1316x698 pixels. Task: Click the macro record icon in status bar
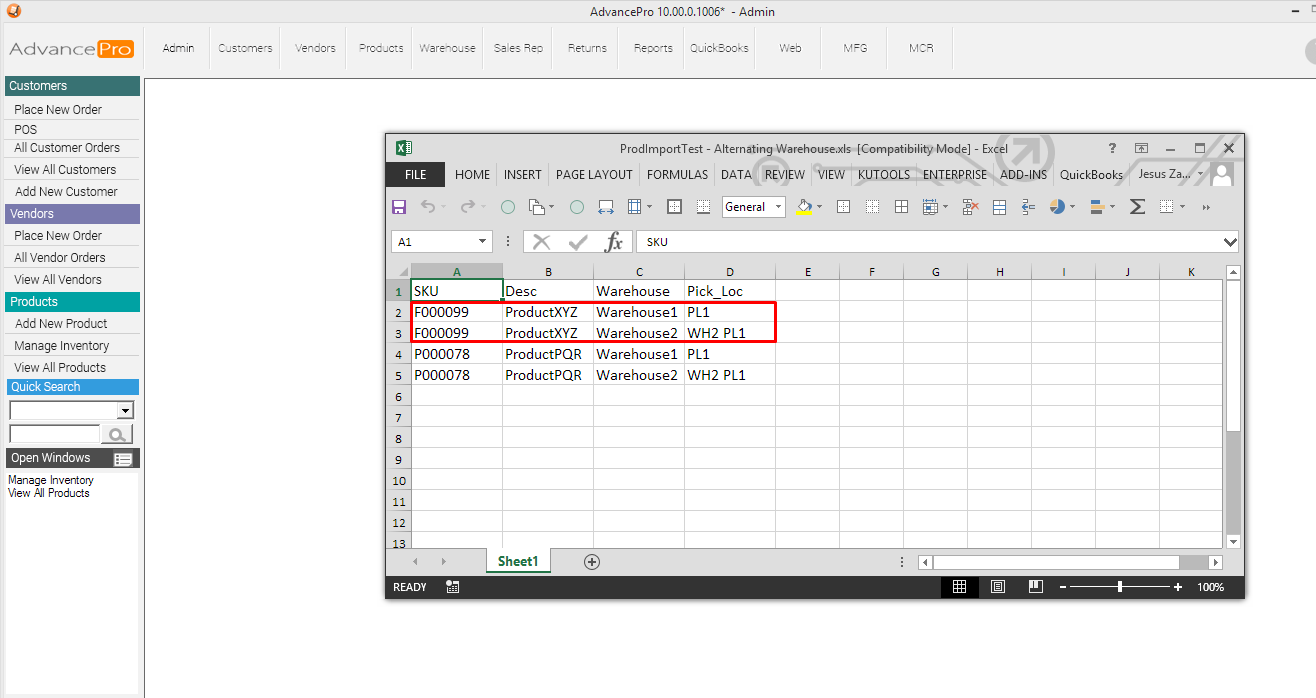point(453,587)
